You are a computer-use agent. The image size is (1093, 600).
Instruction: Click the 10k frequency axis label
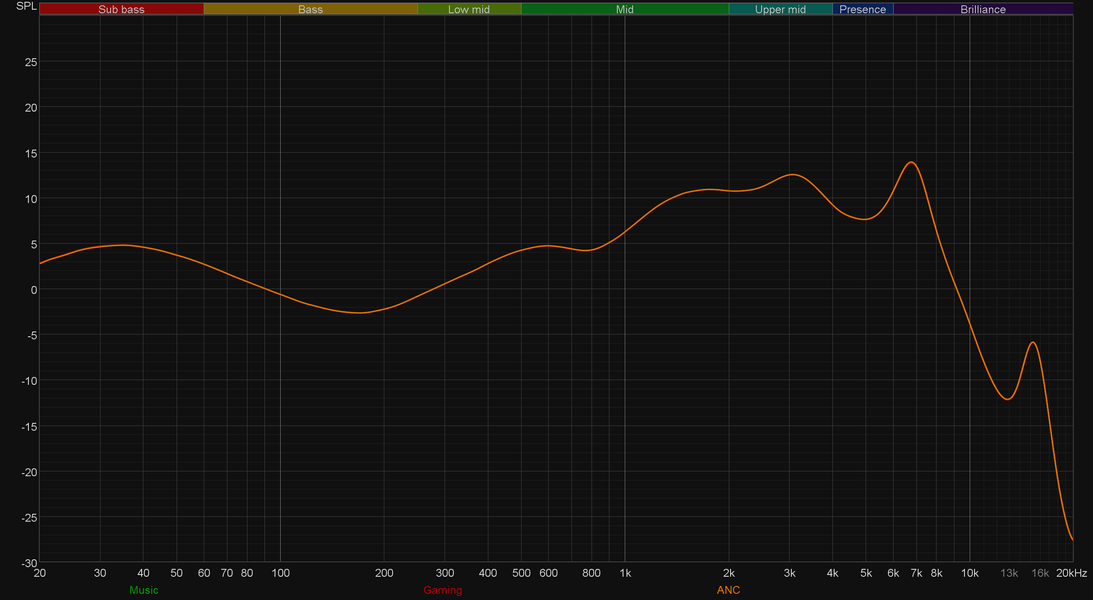point(970,574)
